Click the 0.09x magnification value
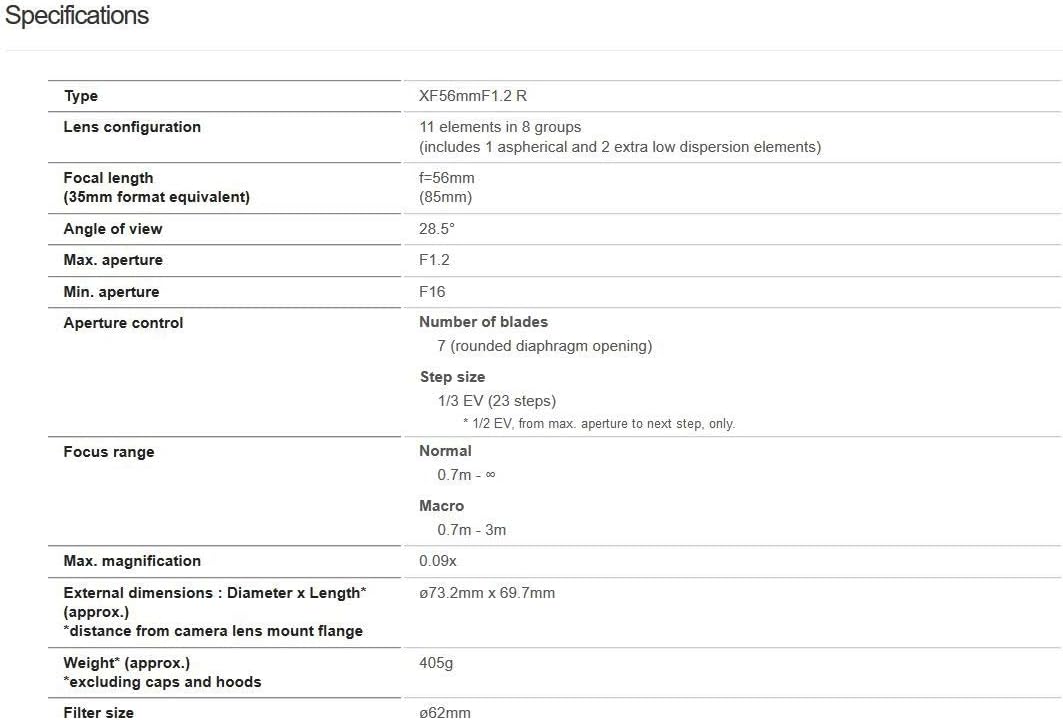 438,561
